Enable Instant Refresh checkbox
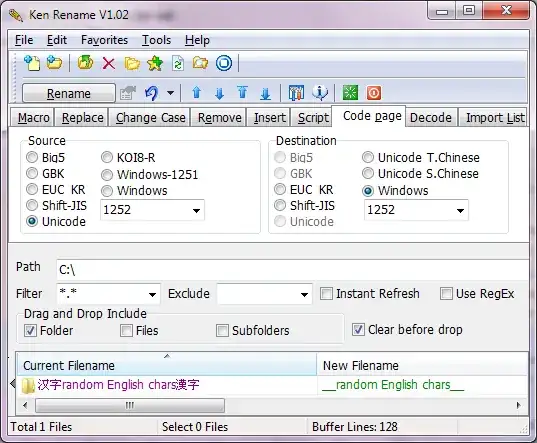537x443 pixels. [326, 293]
